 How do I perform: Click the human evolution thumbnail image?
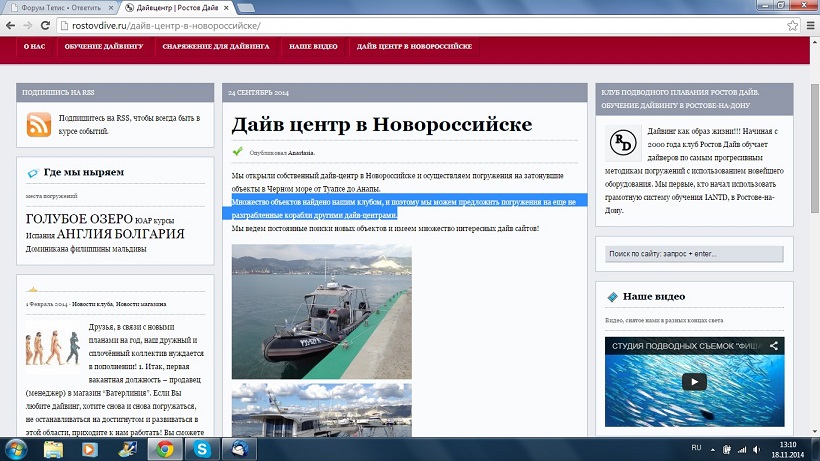pyautogui.click(x=52, y=348)
